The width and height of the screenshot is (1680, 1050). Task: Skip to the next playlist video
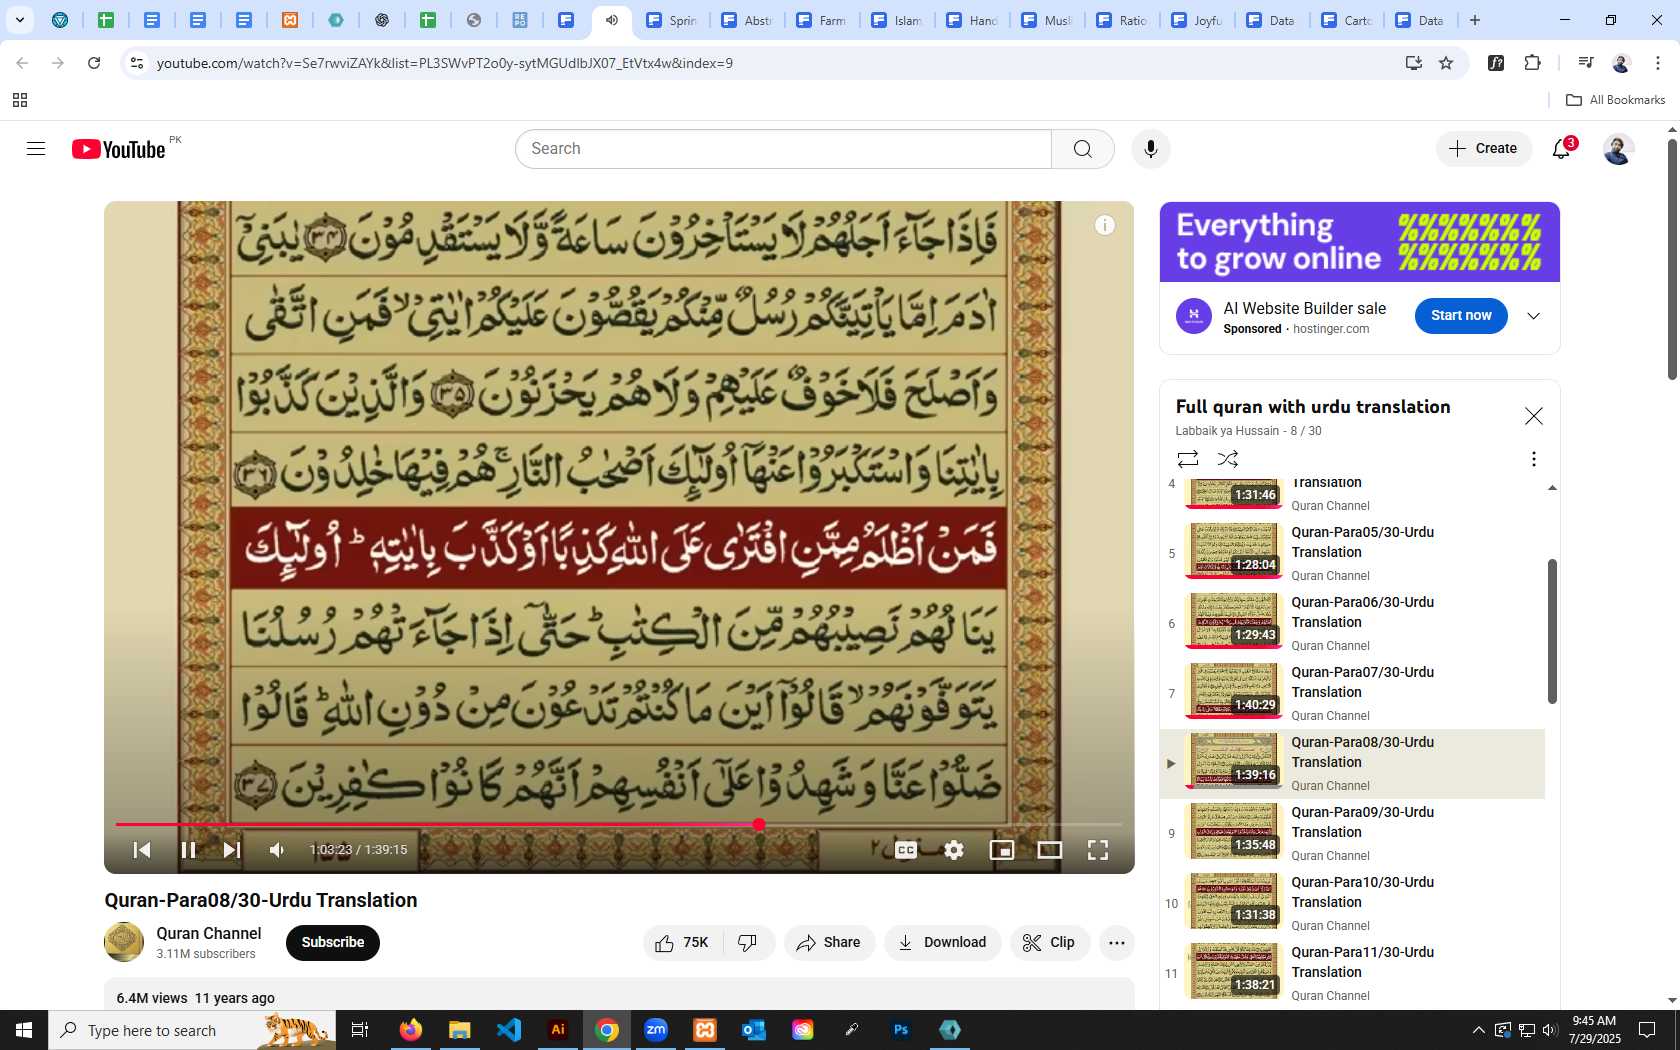click(232, 850)
